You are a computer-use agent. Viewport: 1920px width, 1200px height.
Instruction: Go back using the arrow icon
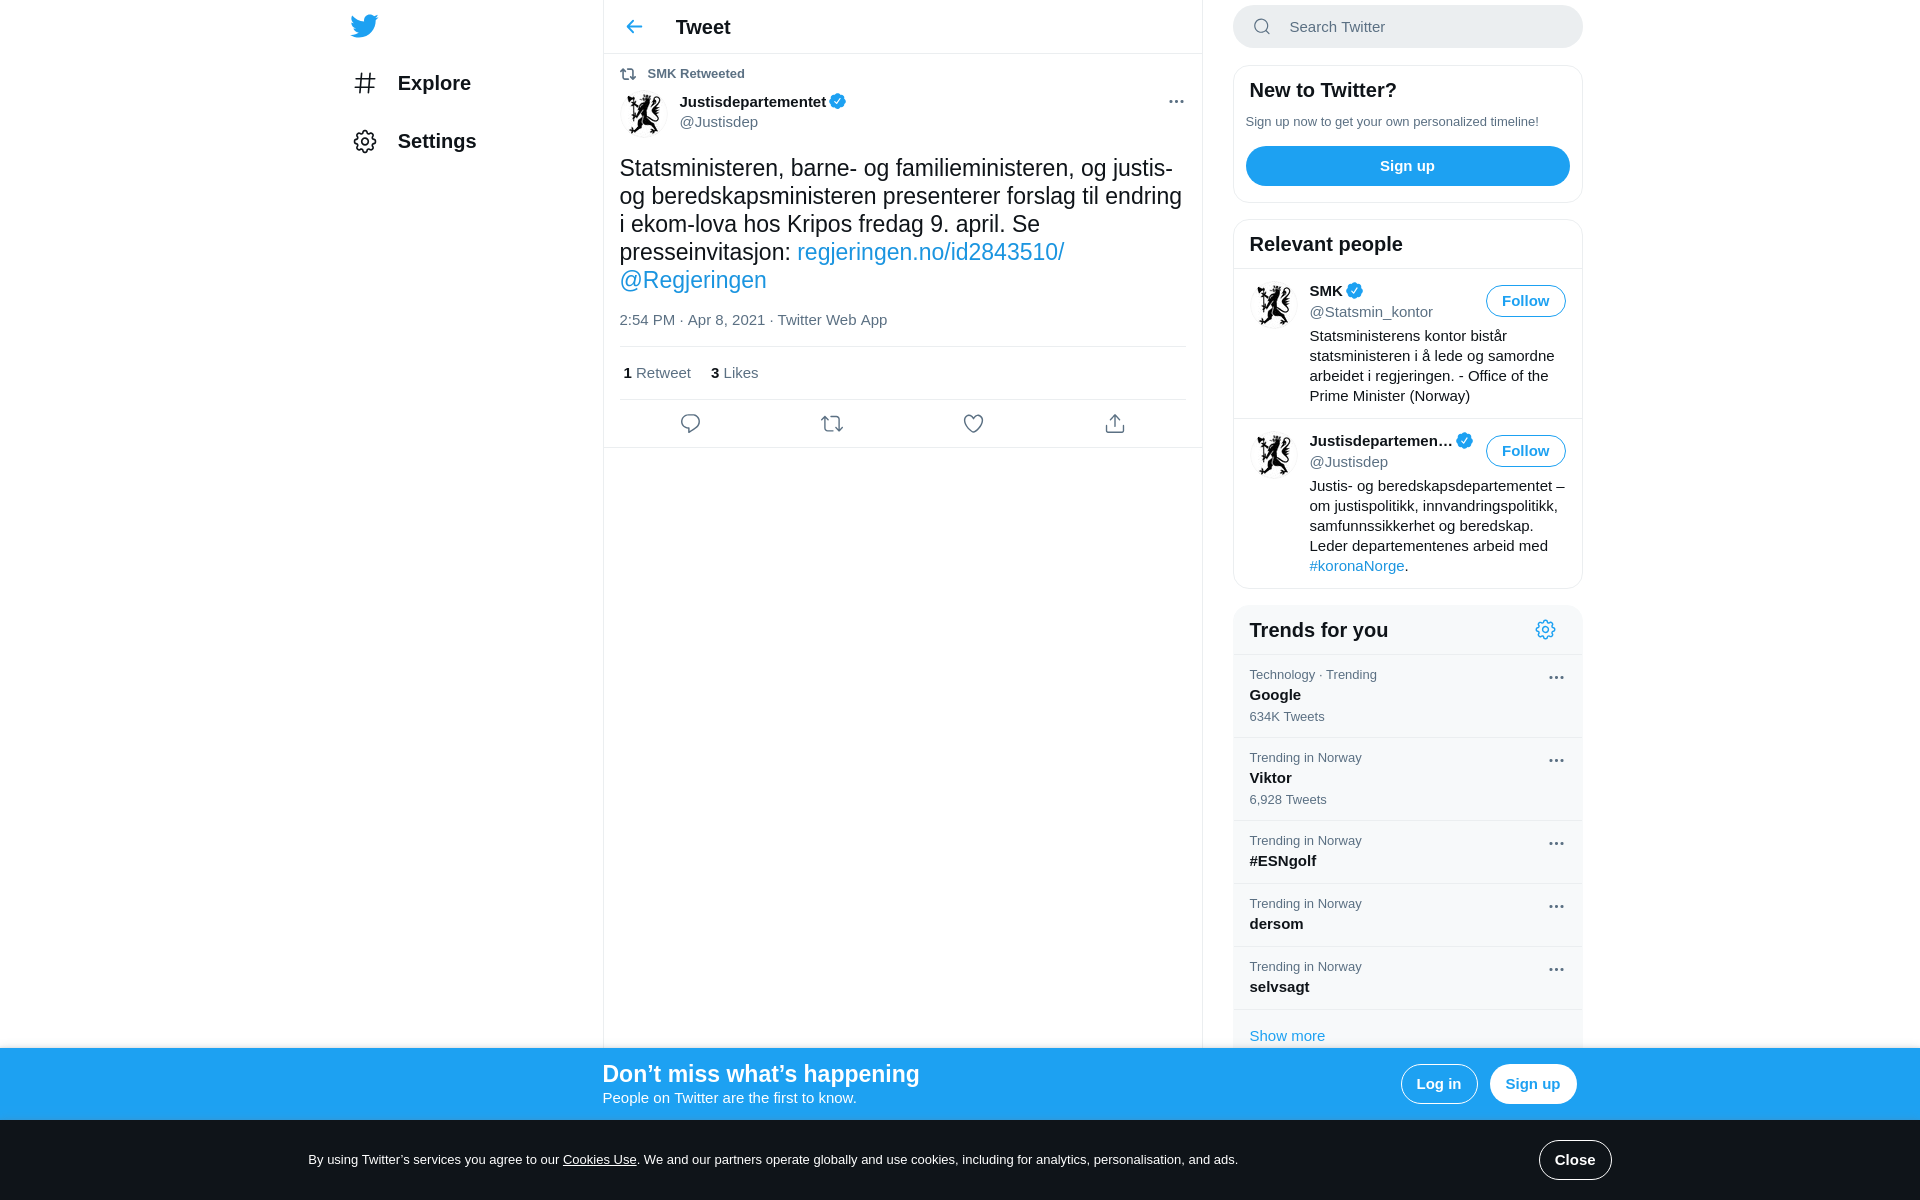click(634, 27)
